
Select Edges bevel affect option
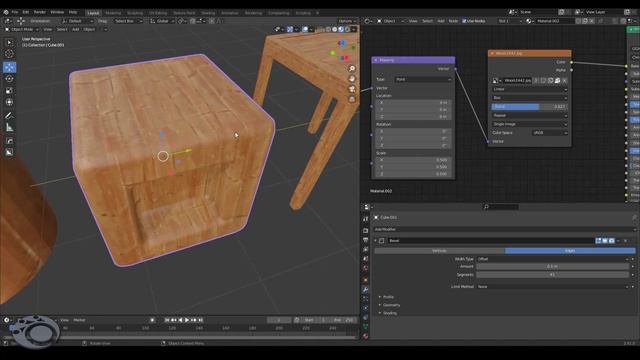pyautogui.click(x=570, y=251)
